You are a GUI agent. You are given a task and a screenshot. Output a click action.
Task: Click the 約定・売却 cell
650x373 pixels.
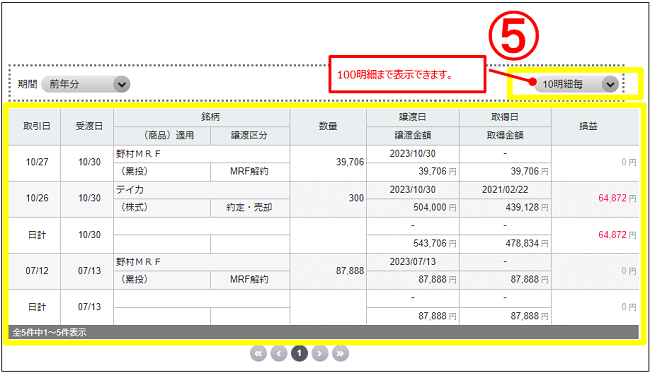point(250,208)
